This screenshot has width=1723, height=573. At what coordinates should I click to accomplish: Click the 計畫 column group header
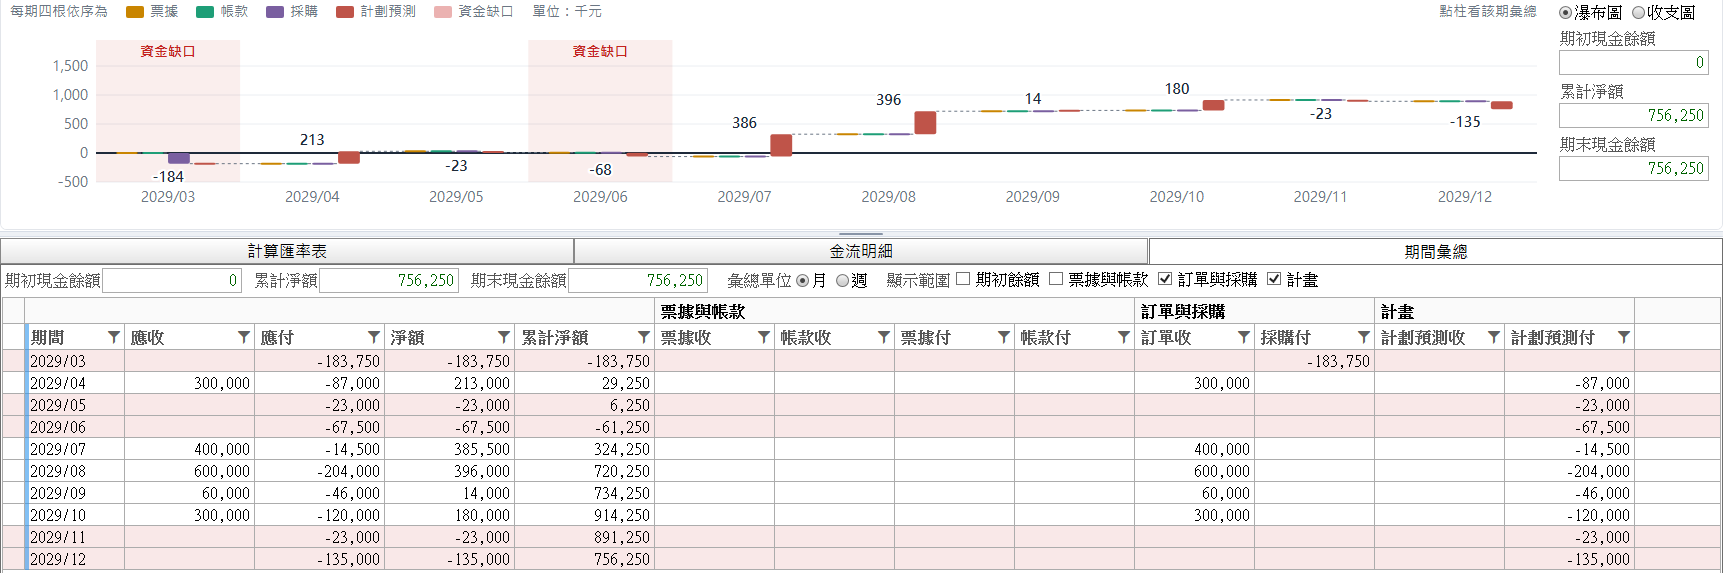1505,311
